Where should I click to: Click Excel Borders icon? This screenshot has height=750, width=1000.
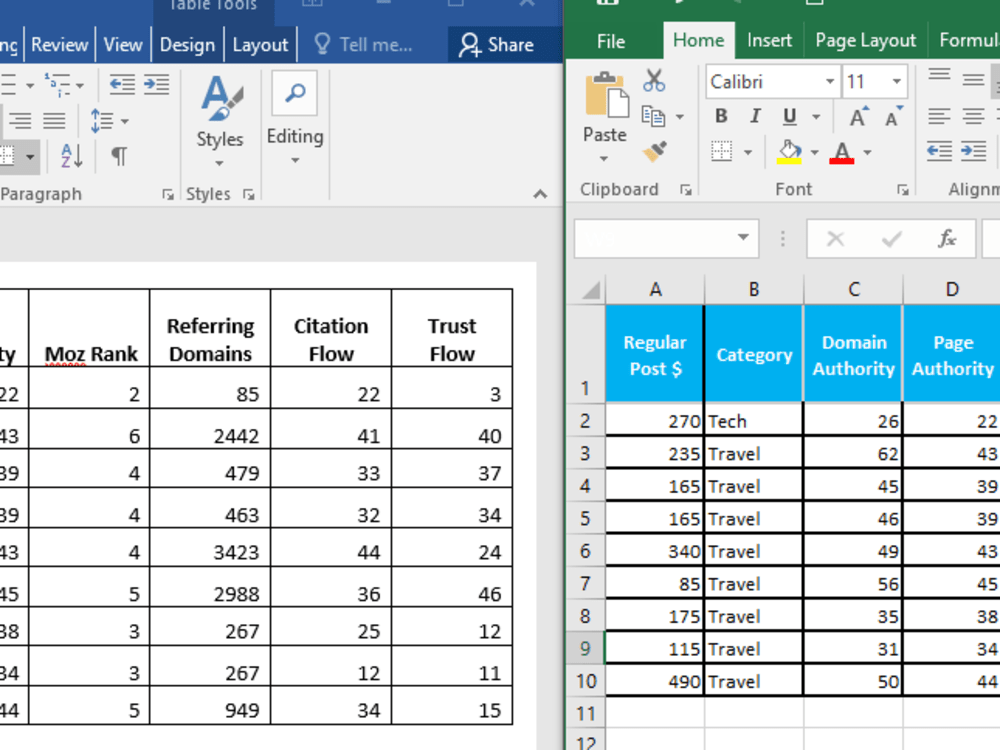[722, 152]
